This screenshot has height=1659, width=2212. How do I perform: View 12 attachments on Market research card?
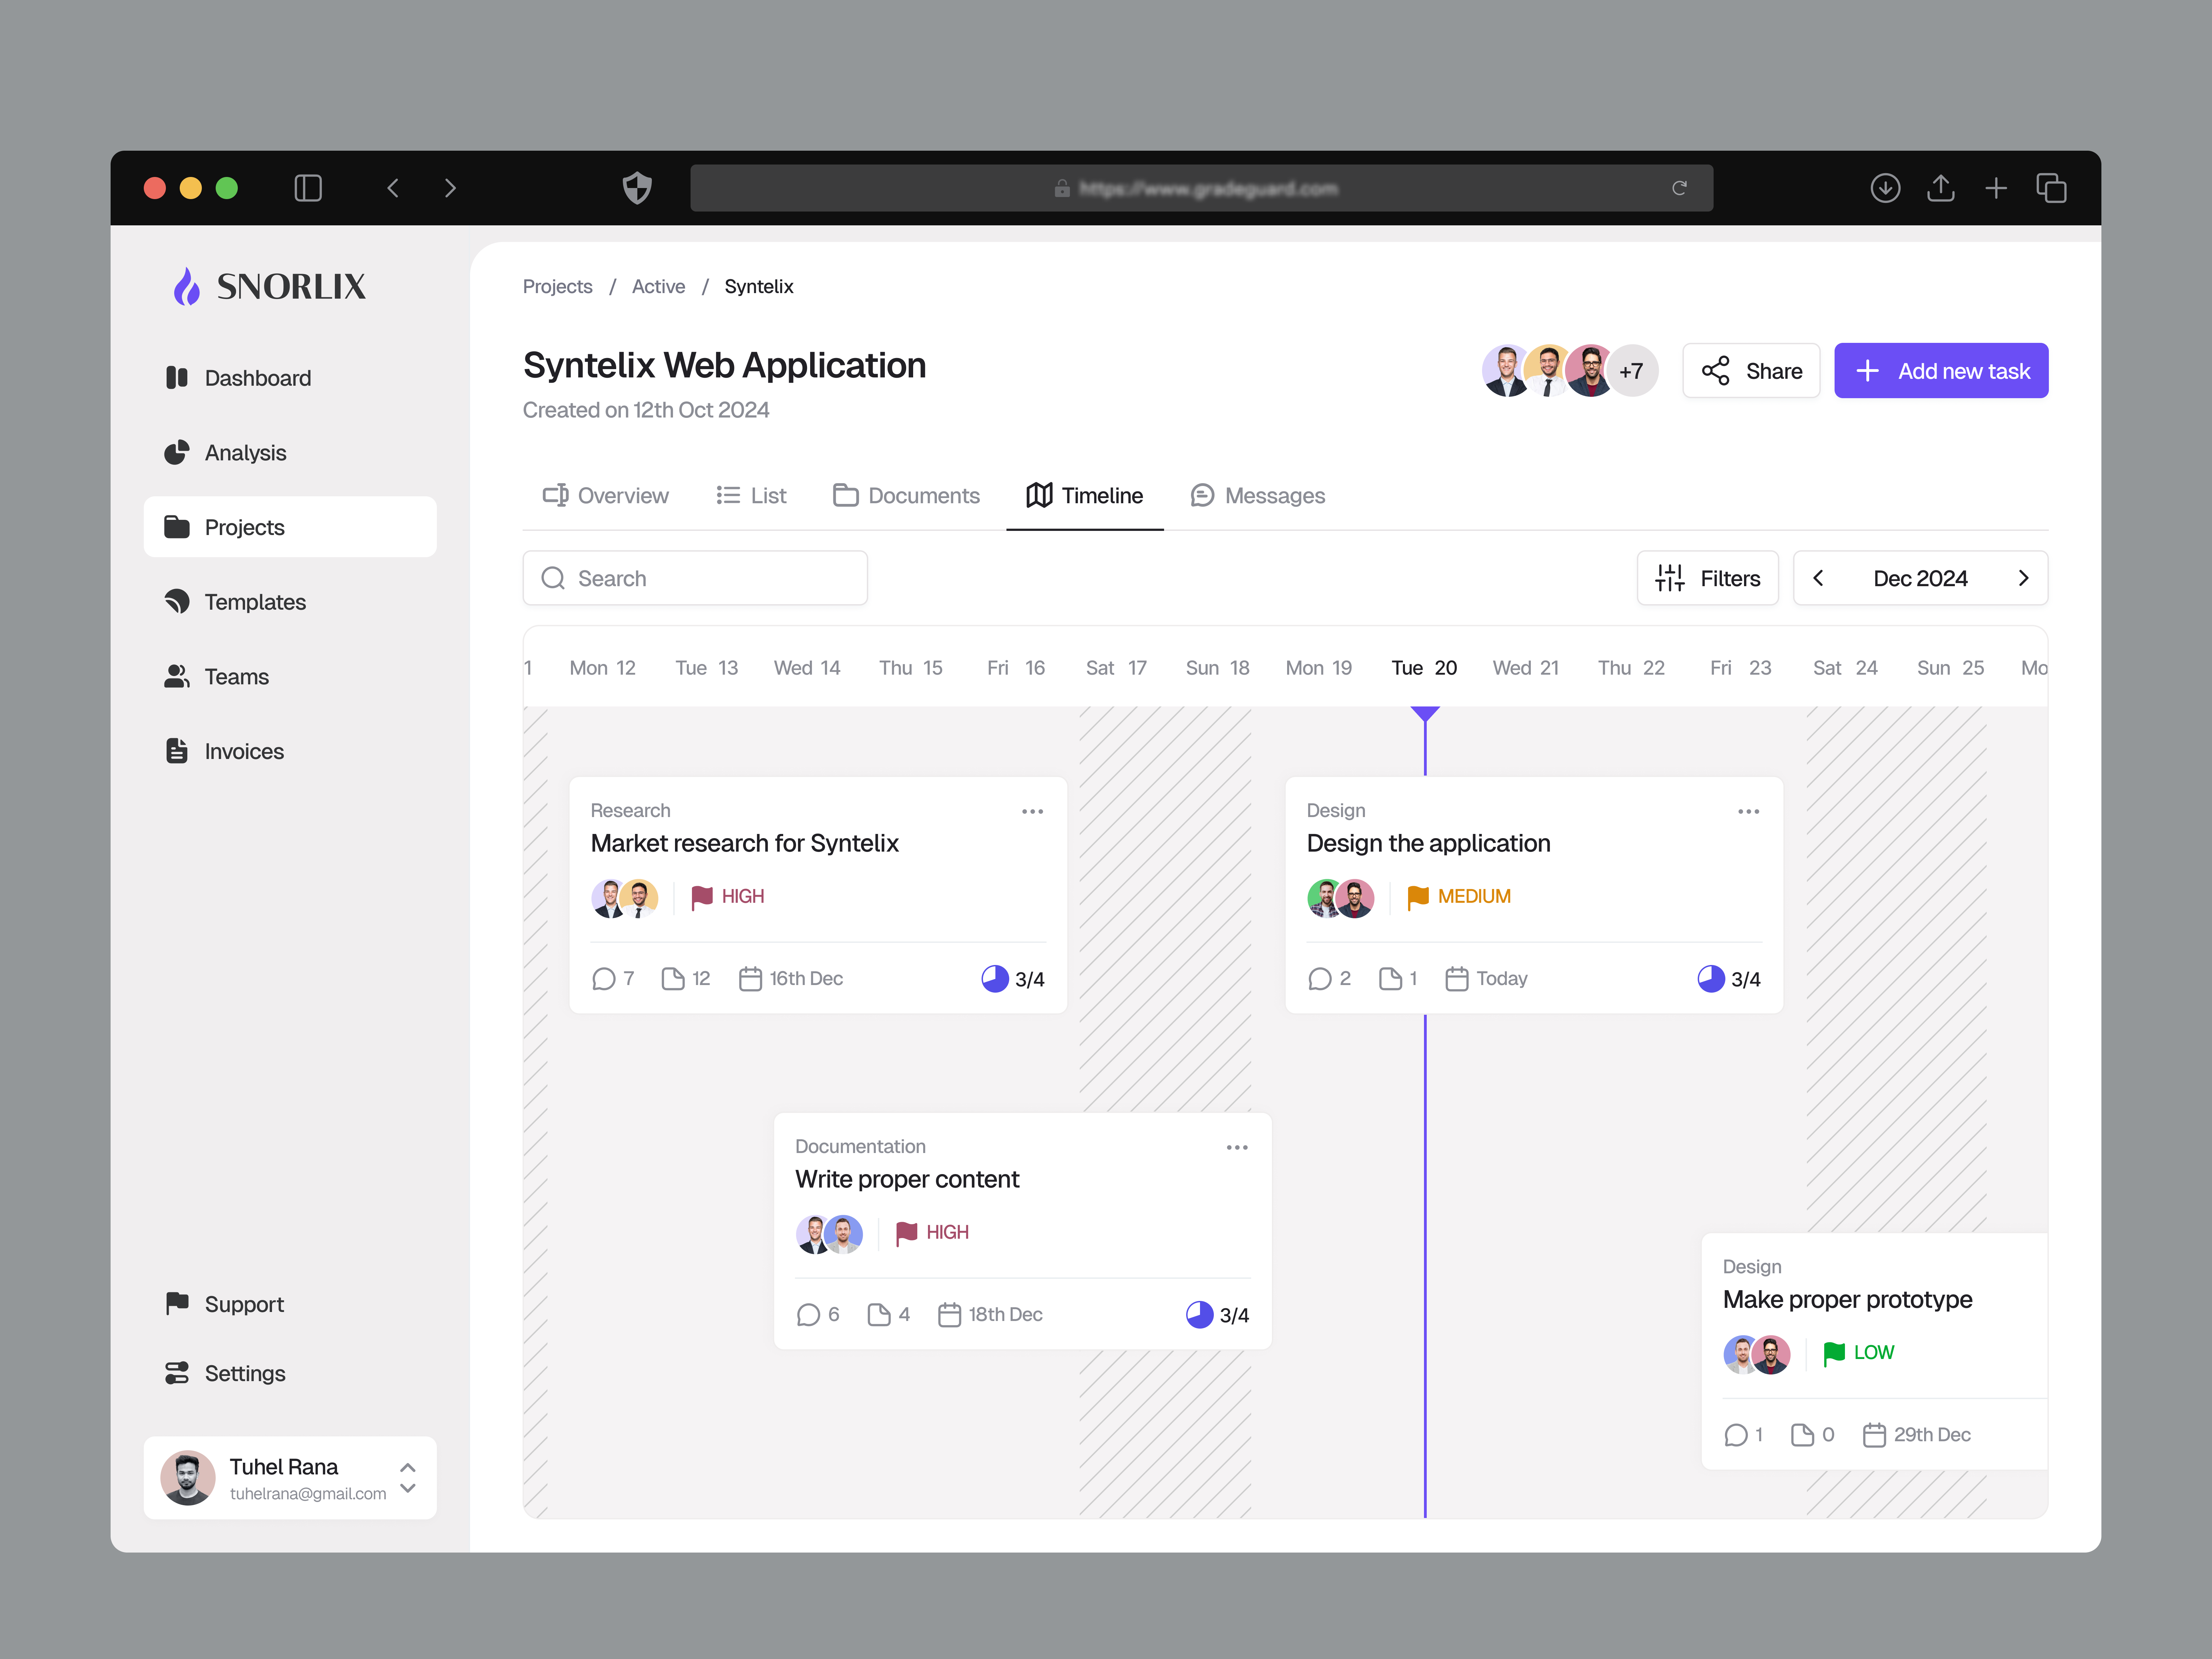tap(686, 979)
